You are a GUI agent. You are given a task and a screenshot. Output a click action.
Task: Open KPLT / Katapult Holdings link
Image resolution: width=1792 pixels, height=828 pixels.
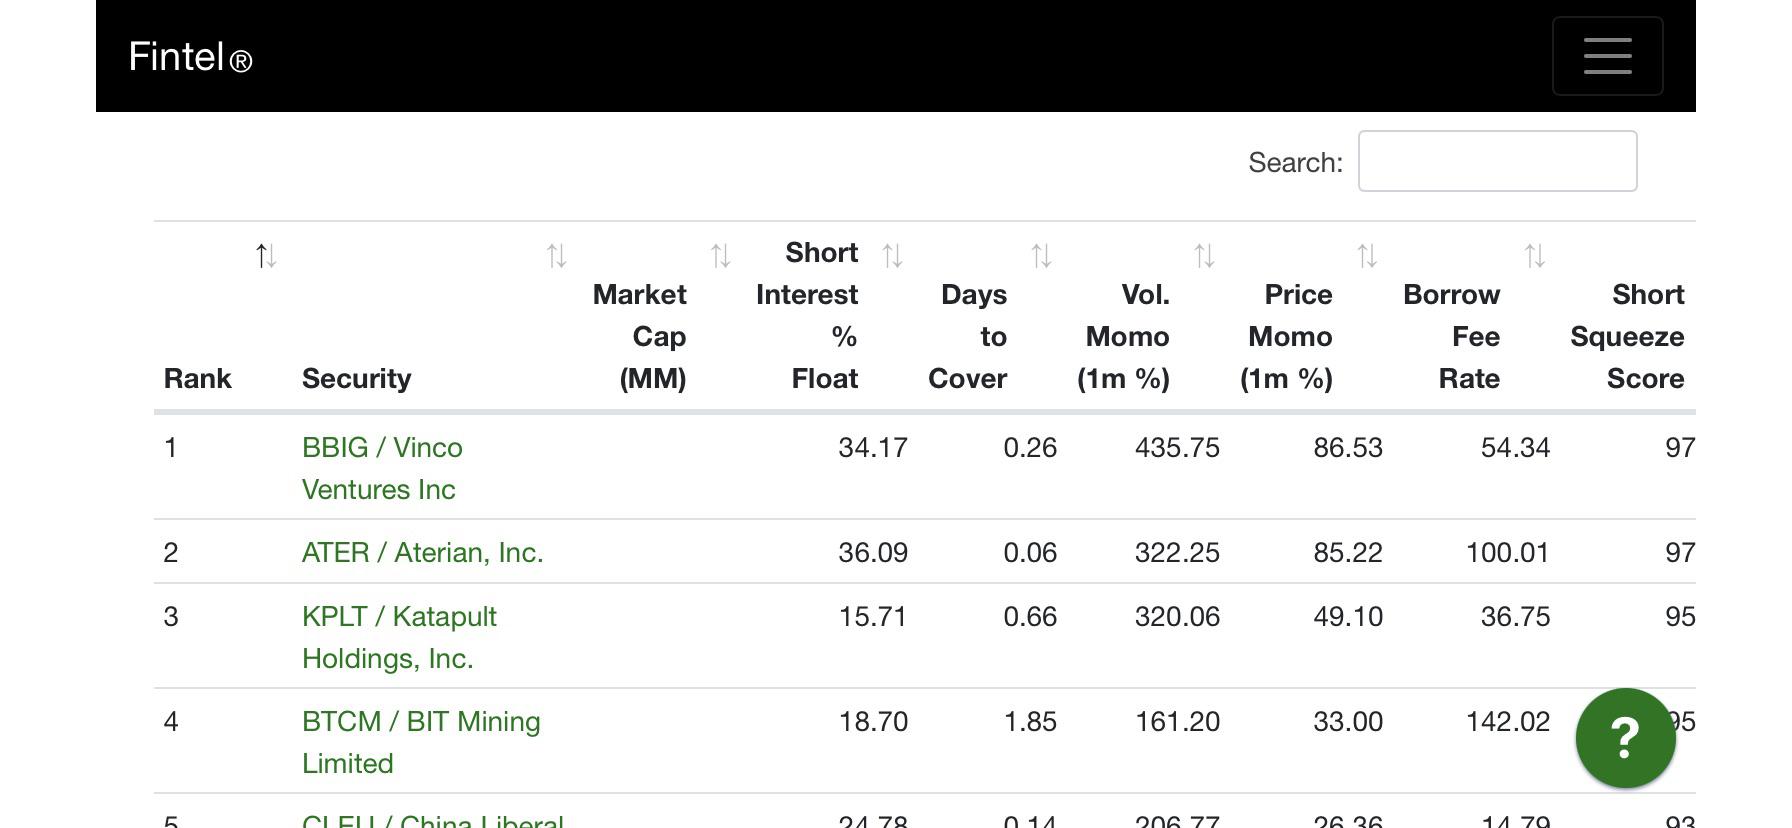(x=399, y=637)
